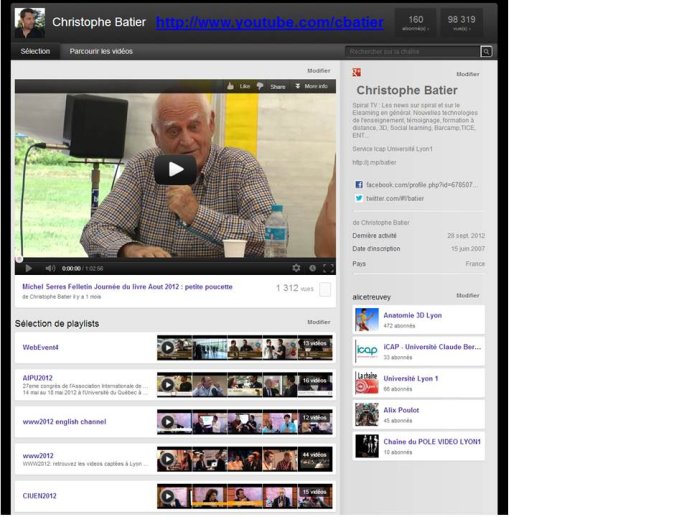Click the iCAP logo thumbnail
Viewport: 689px width, 517px height.
[x=367, y=351]
